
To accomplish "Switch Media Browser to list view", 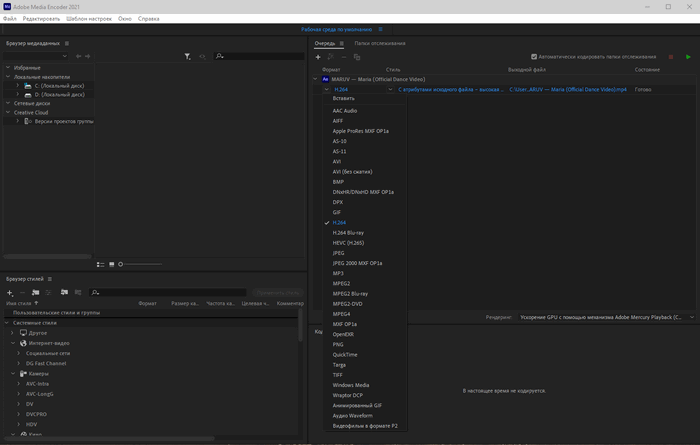I will point(100,264).
